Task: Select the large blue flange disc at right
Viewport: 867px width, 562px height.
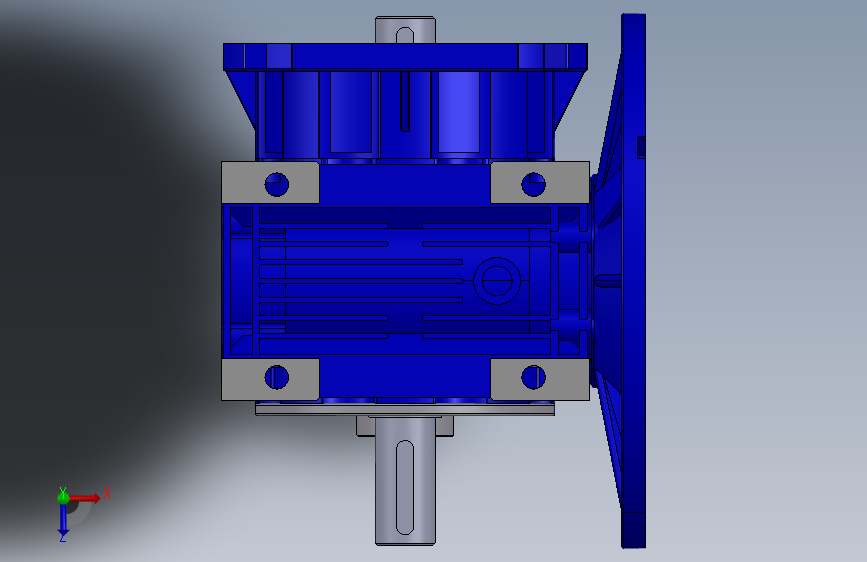Action: pos(634,281)
